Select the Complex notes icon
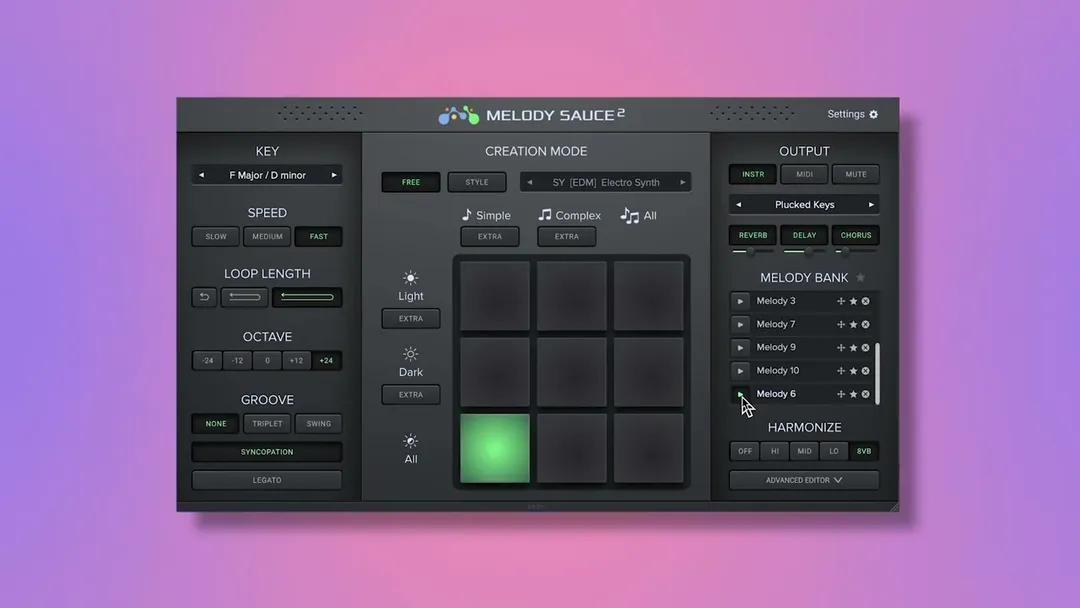1080x608 pixels. point(545,214)
